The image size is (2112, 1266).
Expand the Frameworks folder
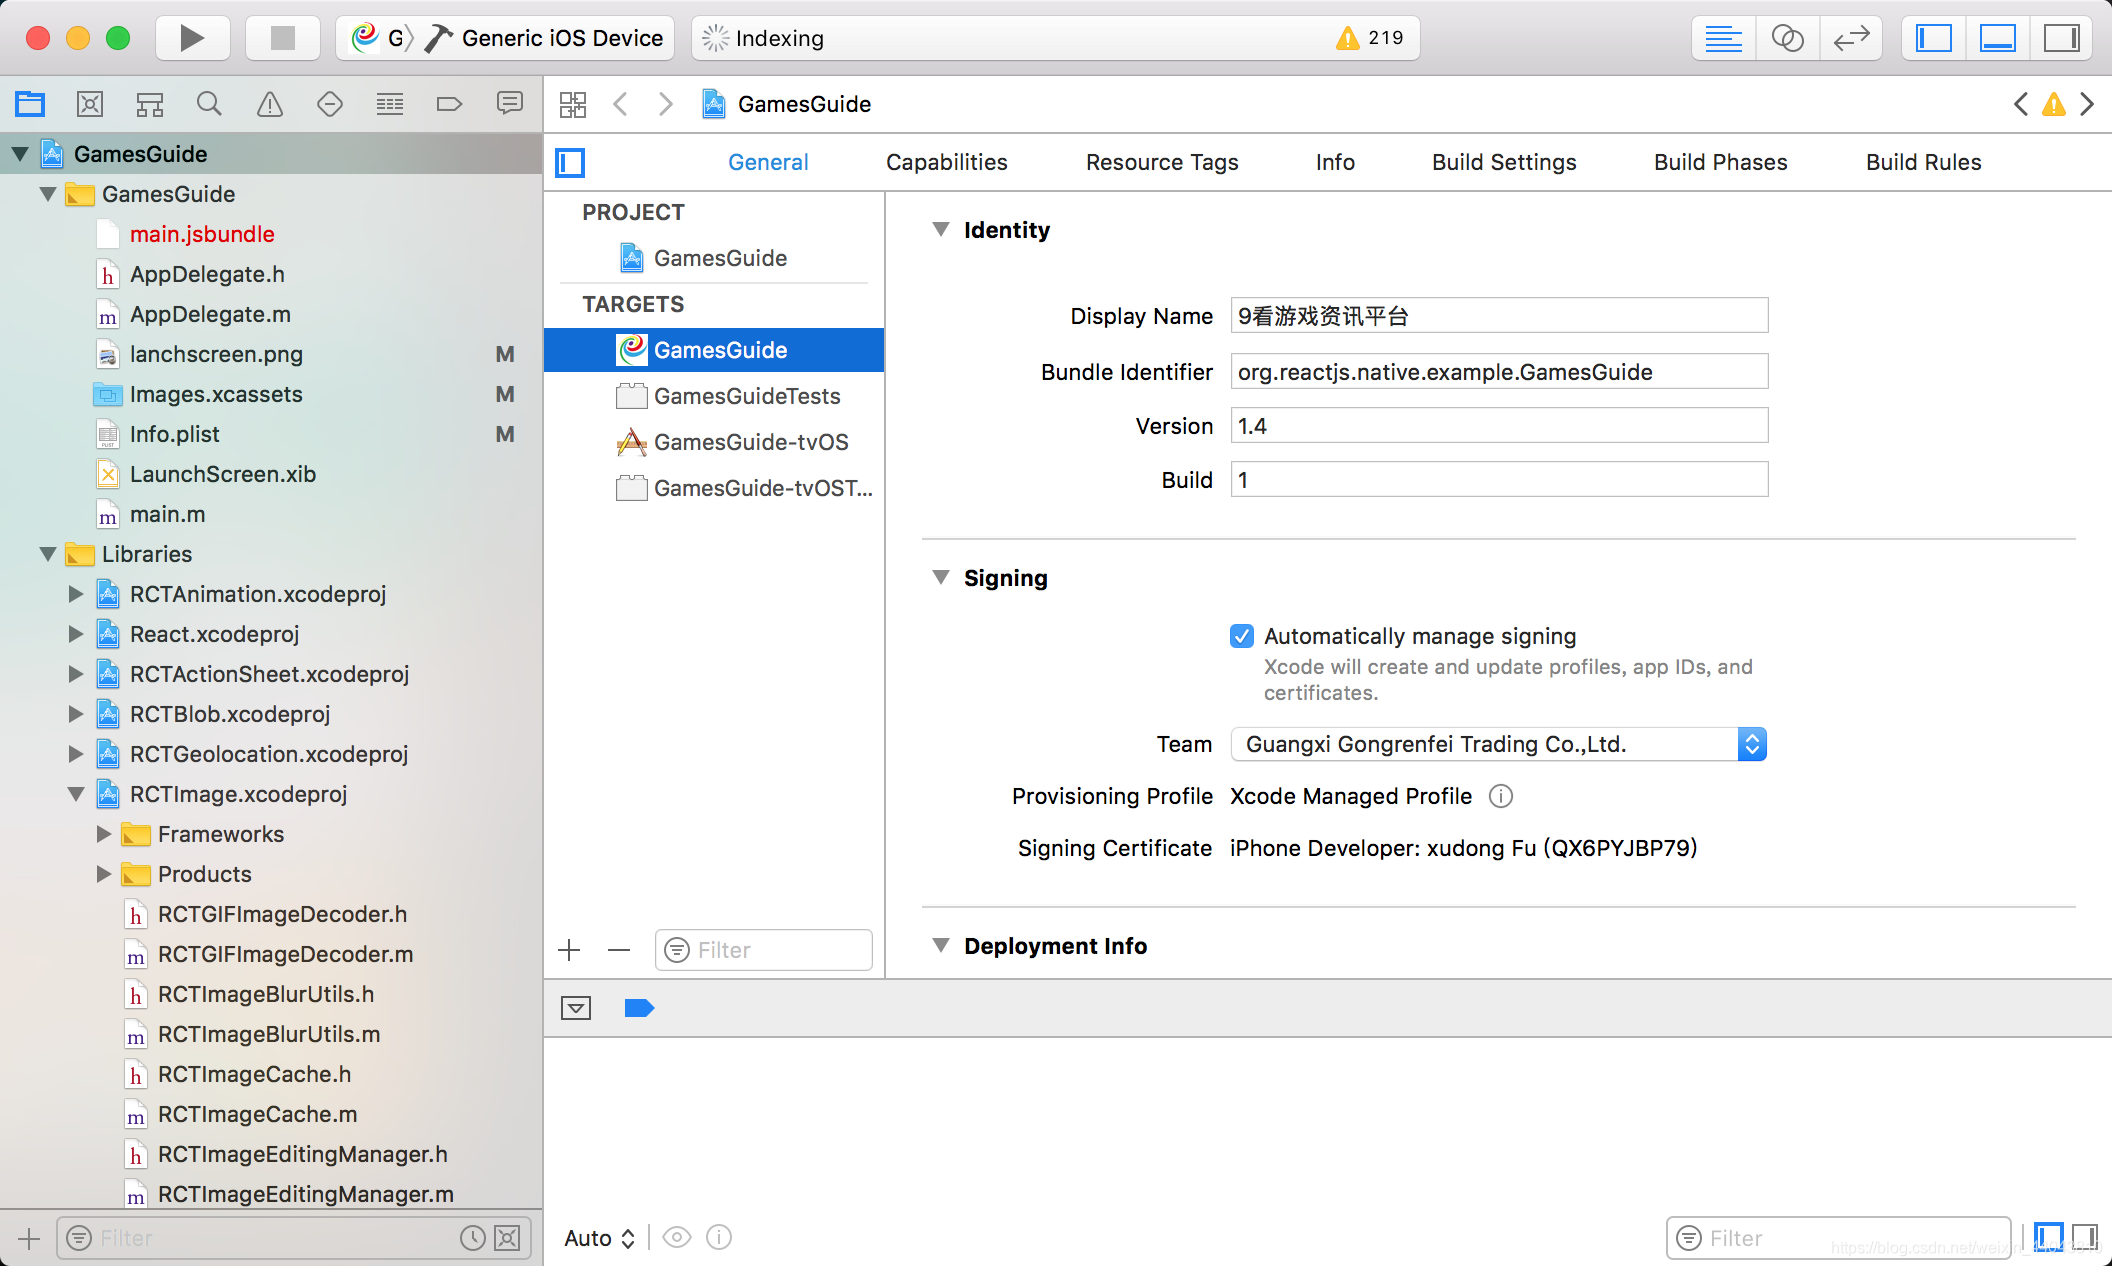click(104, 834)
